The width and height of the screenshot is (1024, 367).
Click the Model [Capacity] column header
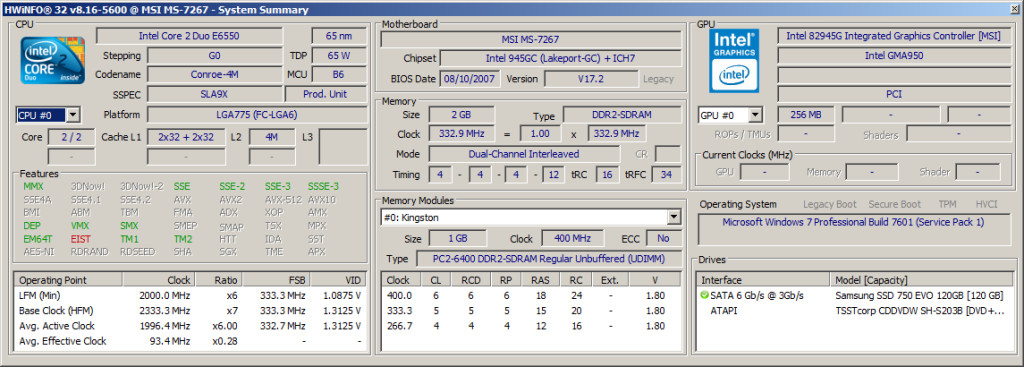click(921, 280)
